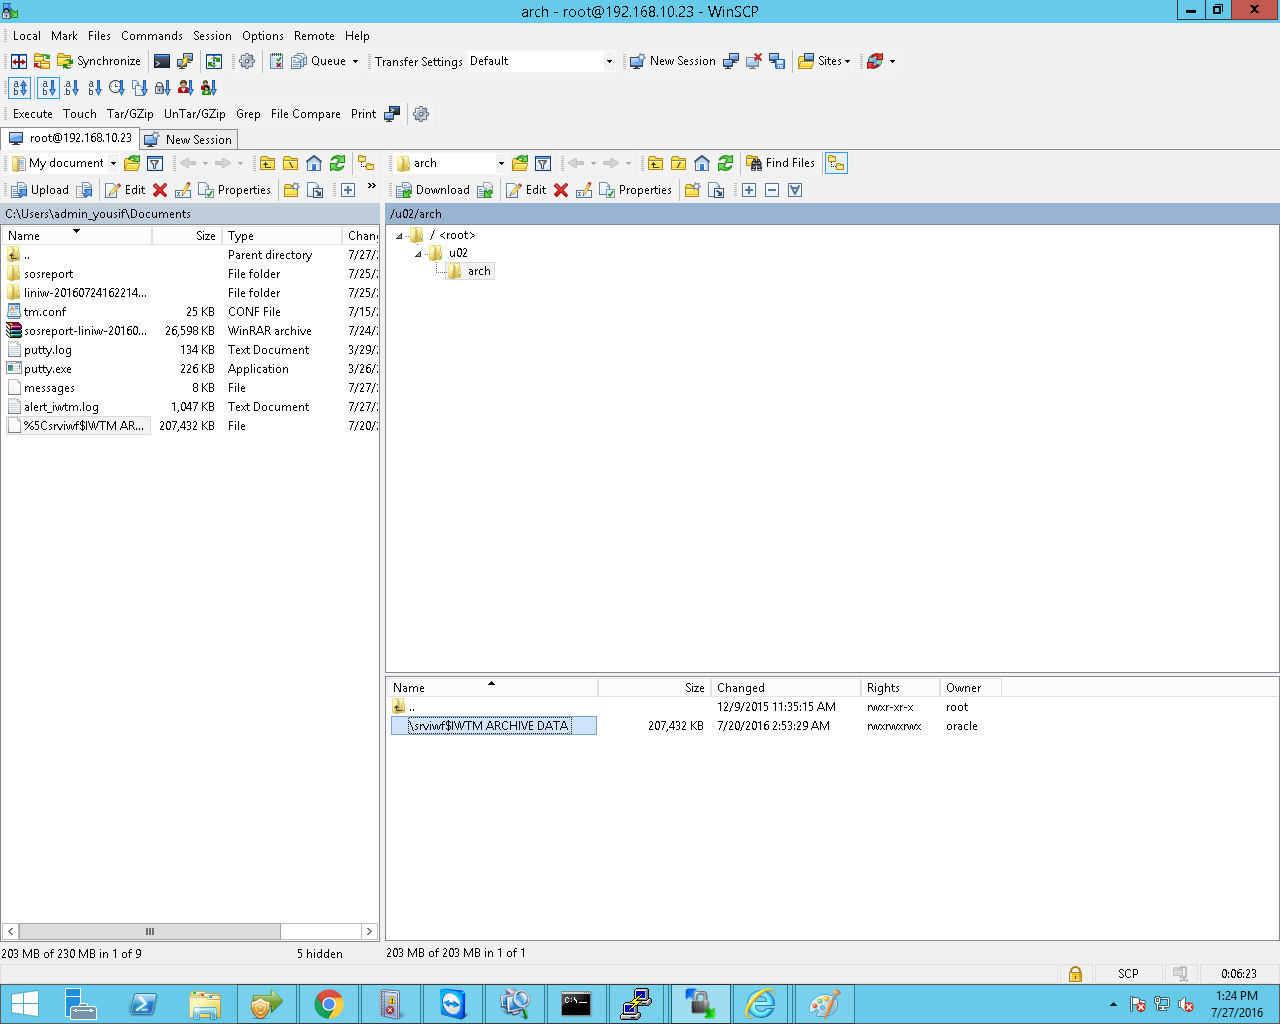This screenshot has height=1024, width=1280.
Task: Delete selected remote file red X
Action: click(561, 190)
